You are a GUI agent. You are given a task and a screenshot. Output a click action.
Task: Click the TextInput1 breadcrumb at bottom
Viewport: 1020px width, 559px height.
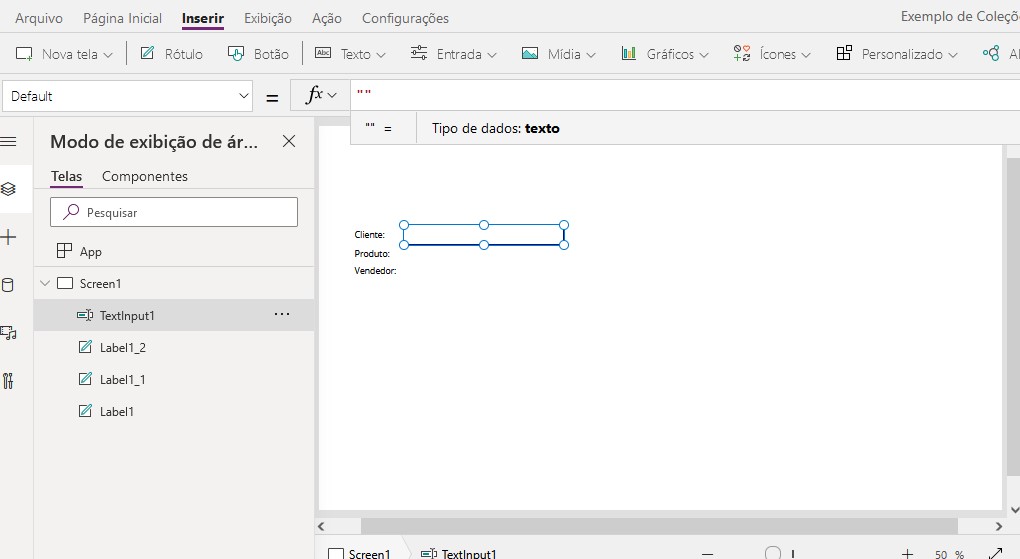(459, 553)
